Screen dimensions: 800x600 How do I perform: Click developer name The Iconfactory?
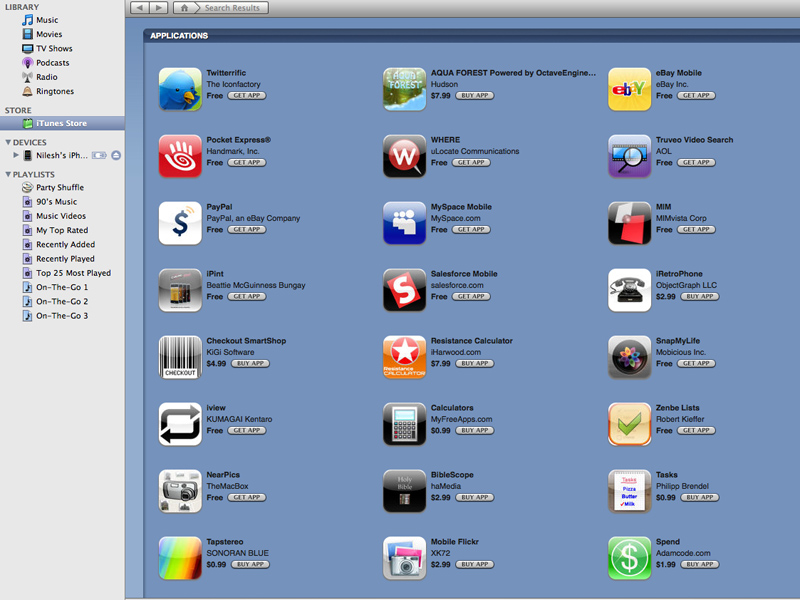234,84
